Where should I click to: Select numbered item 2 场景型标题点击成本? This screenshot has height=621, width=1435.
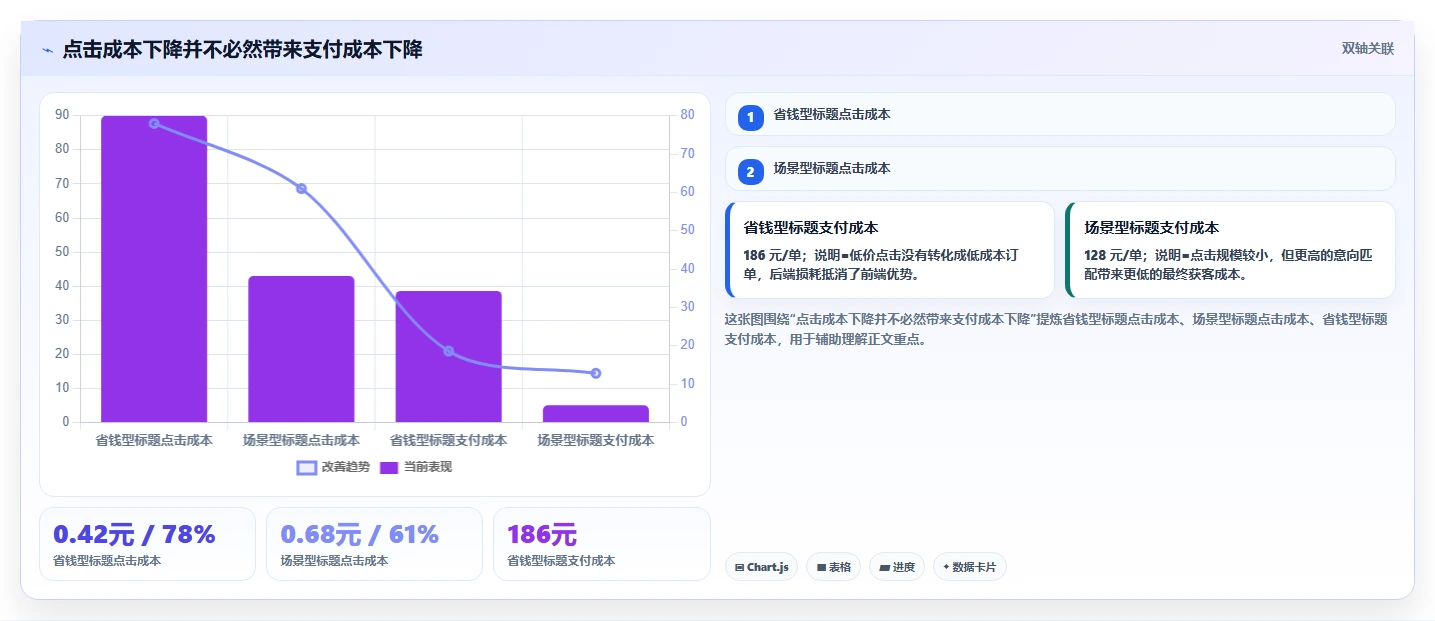1059,168
